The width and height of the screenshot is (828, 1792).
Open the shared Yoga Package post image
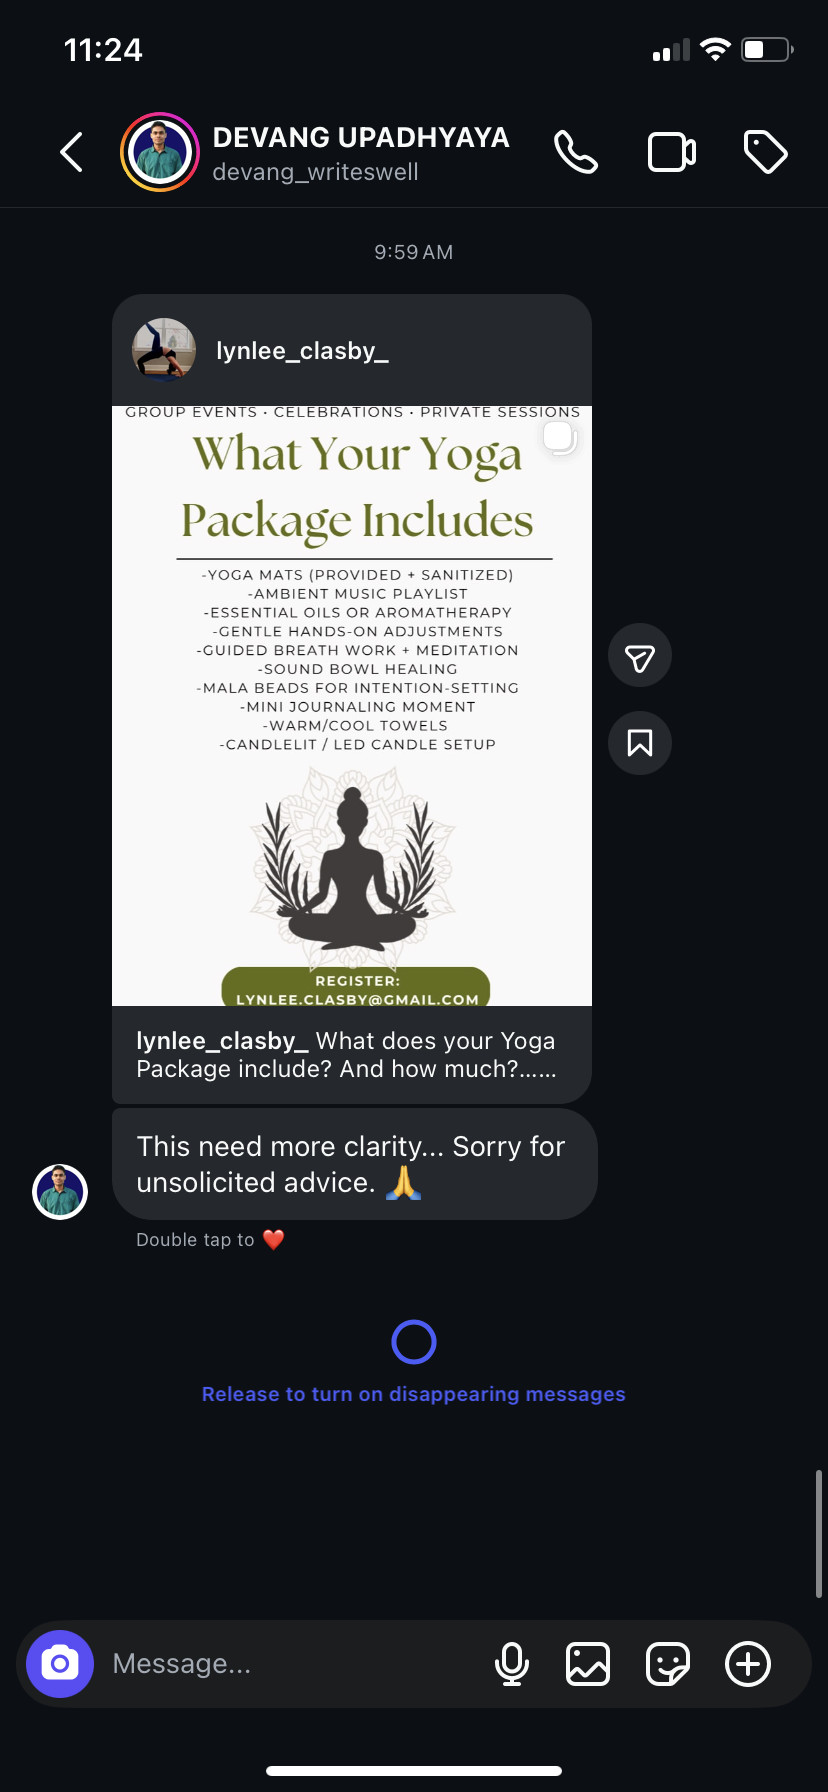click(352, 706)
